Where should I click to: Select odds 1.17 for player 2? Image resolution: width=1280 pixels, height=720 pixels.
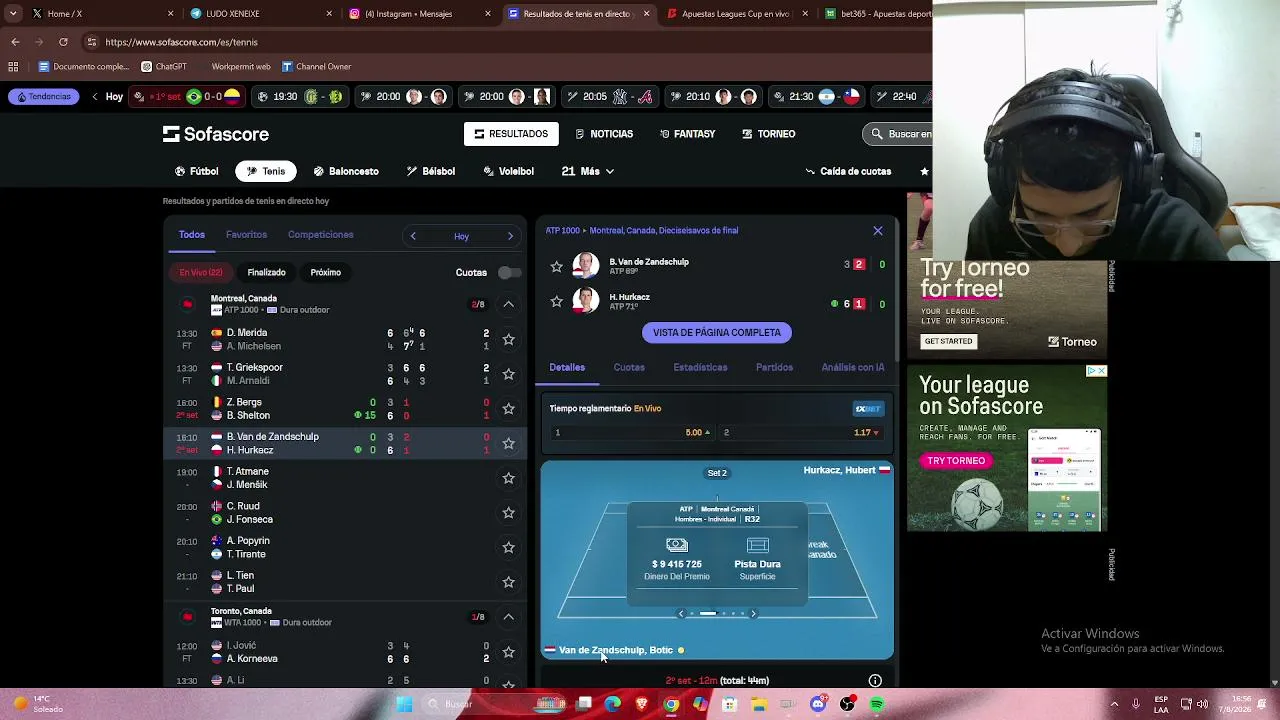(x=802, y=433)
